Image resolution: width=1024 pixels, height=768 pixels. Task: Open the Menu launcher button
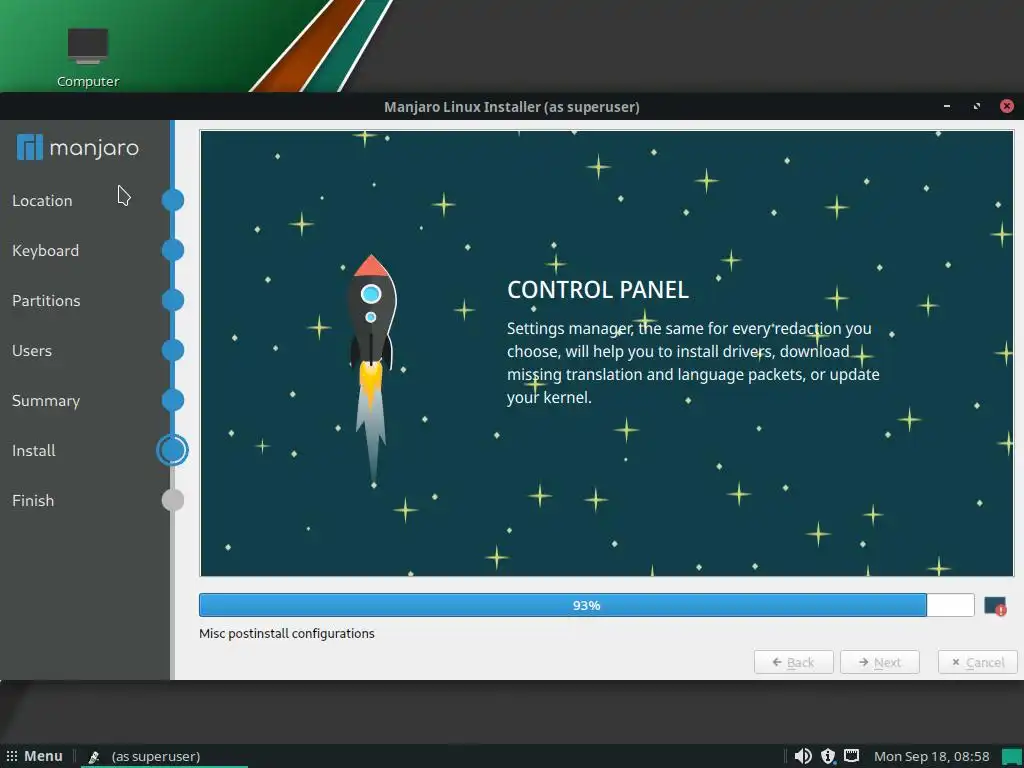[35, 756]
